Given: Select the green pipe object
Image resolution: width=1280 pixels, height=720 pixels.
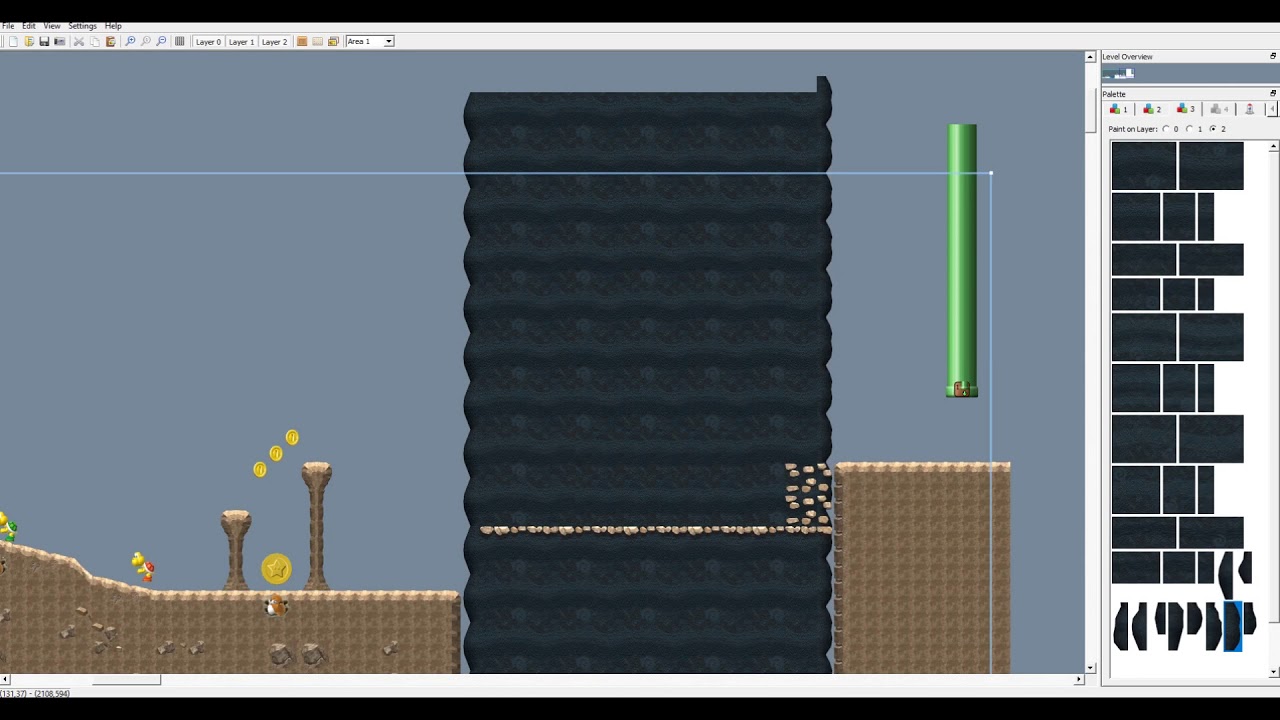Looking at the screenshot, I should pos(962,260).
